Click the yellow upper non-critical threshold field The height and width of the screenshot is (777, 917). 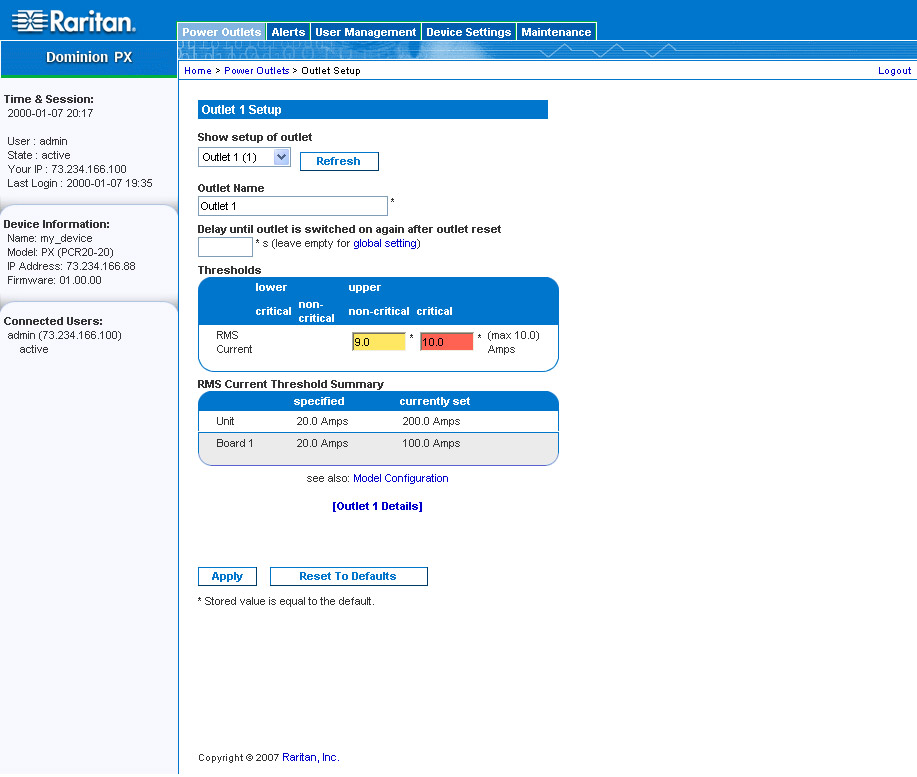click(x=378, y=342)
